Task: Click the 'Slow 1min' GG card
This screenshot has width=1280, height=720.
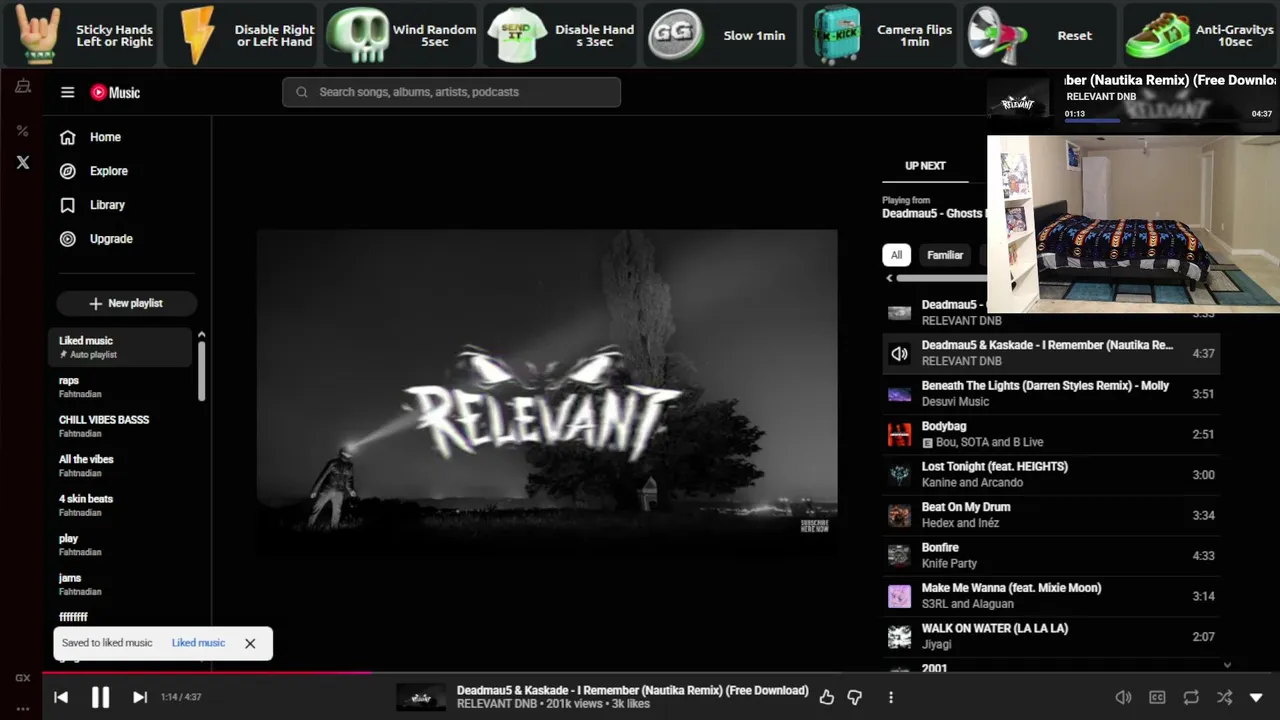Action: [720, 35]
